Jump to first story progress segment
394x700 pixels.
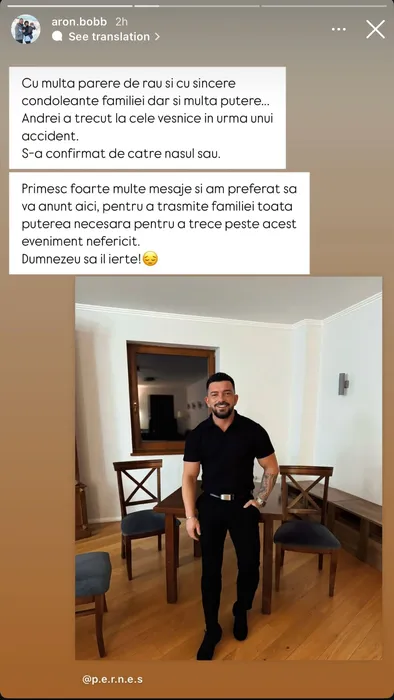pyautogui.click(x=70, y=6)
